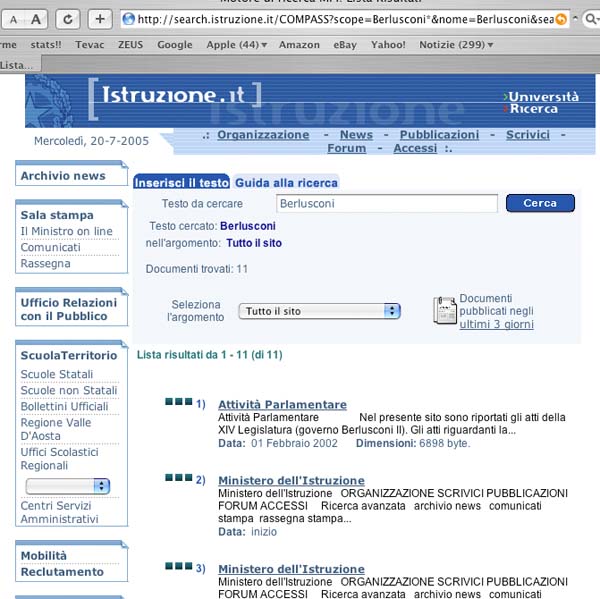
Task: Reload the page with the refresh button
Action: pos(68,19)
